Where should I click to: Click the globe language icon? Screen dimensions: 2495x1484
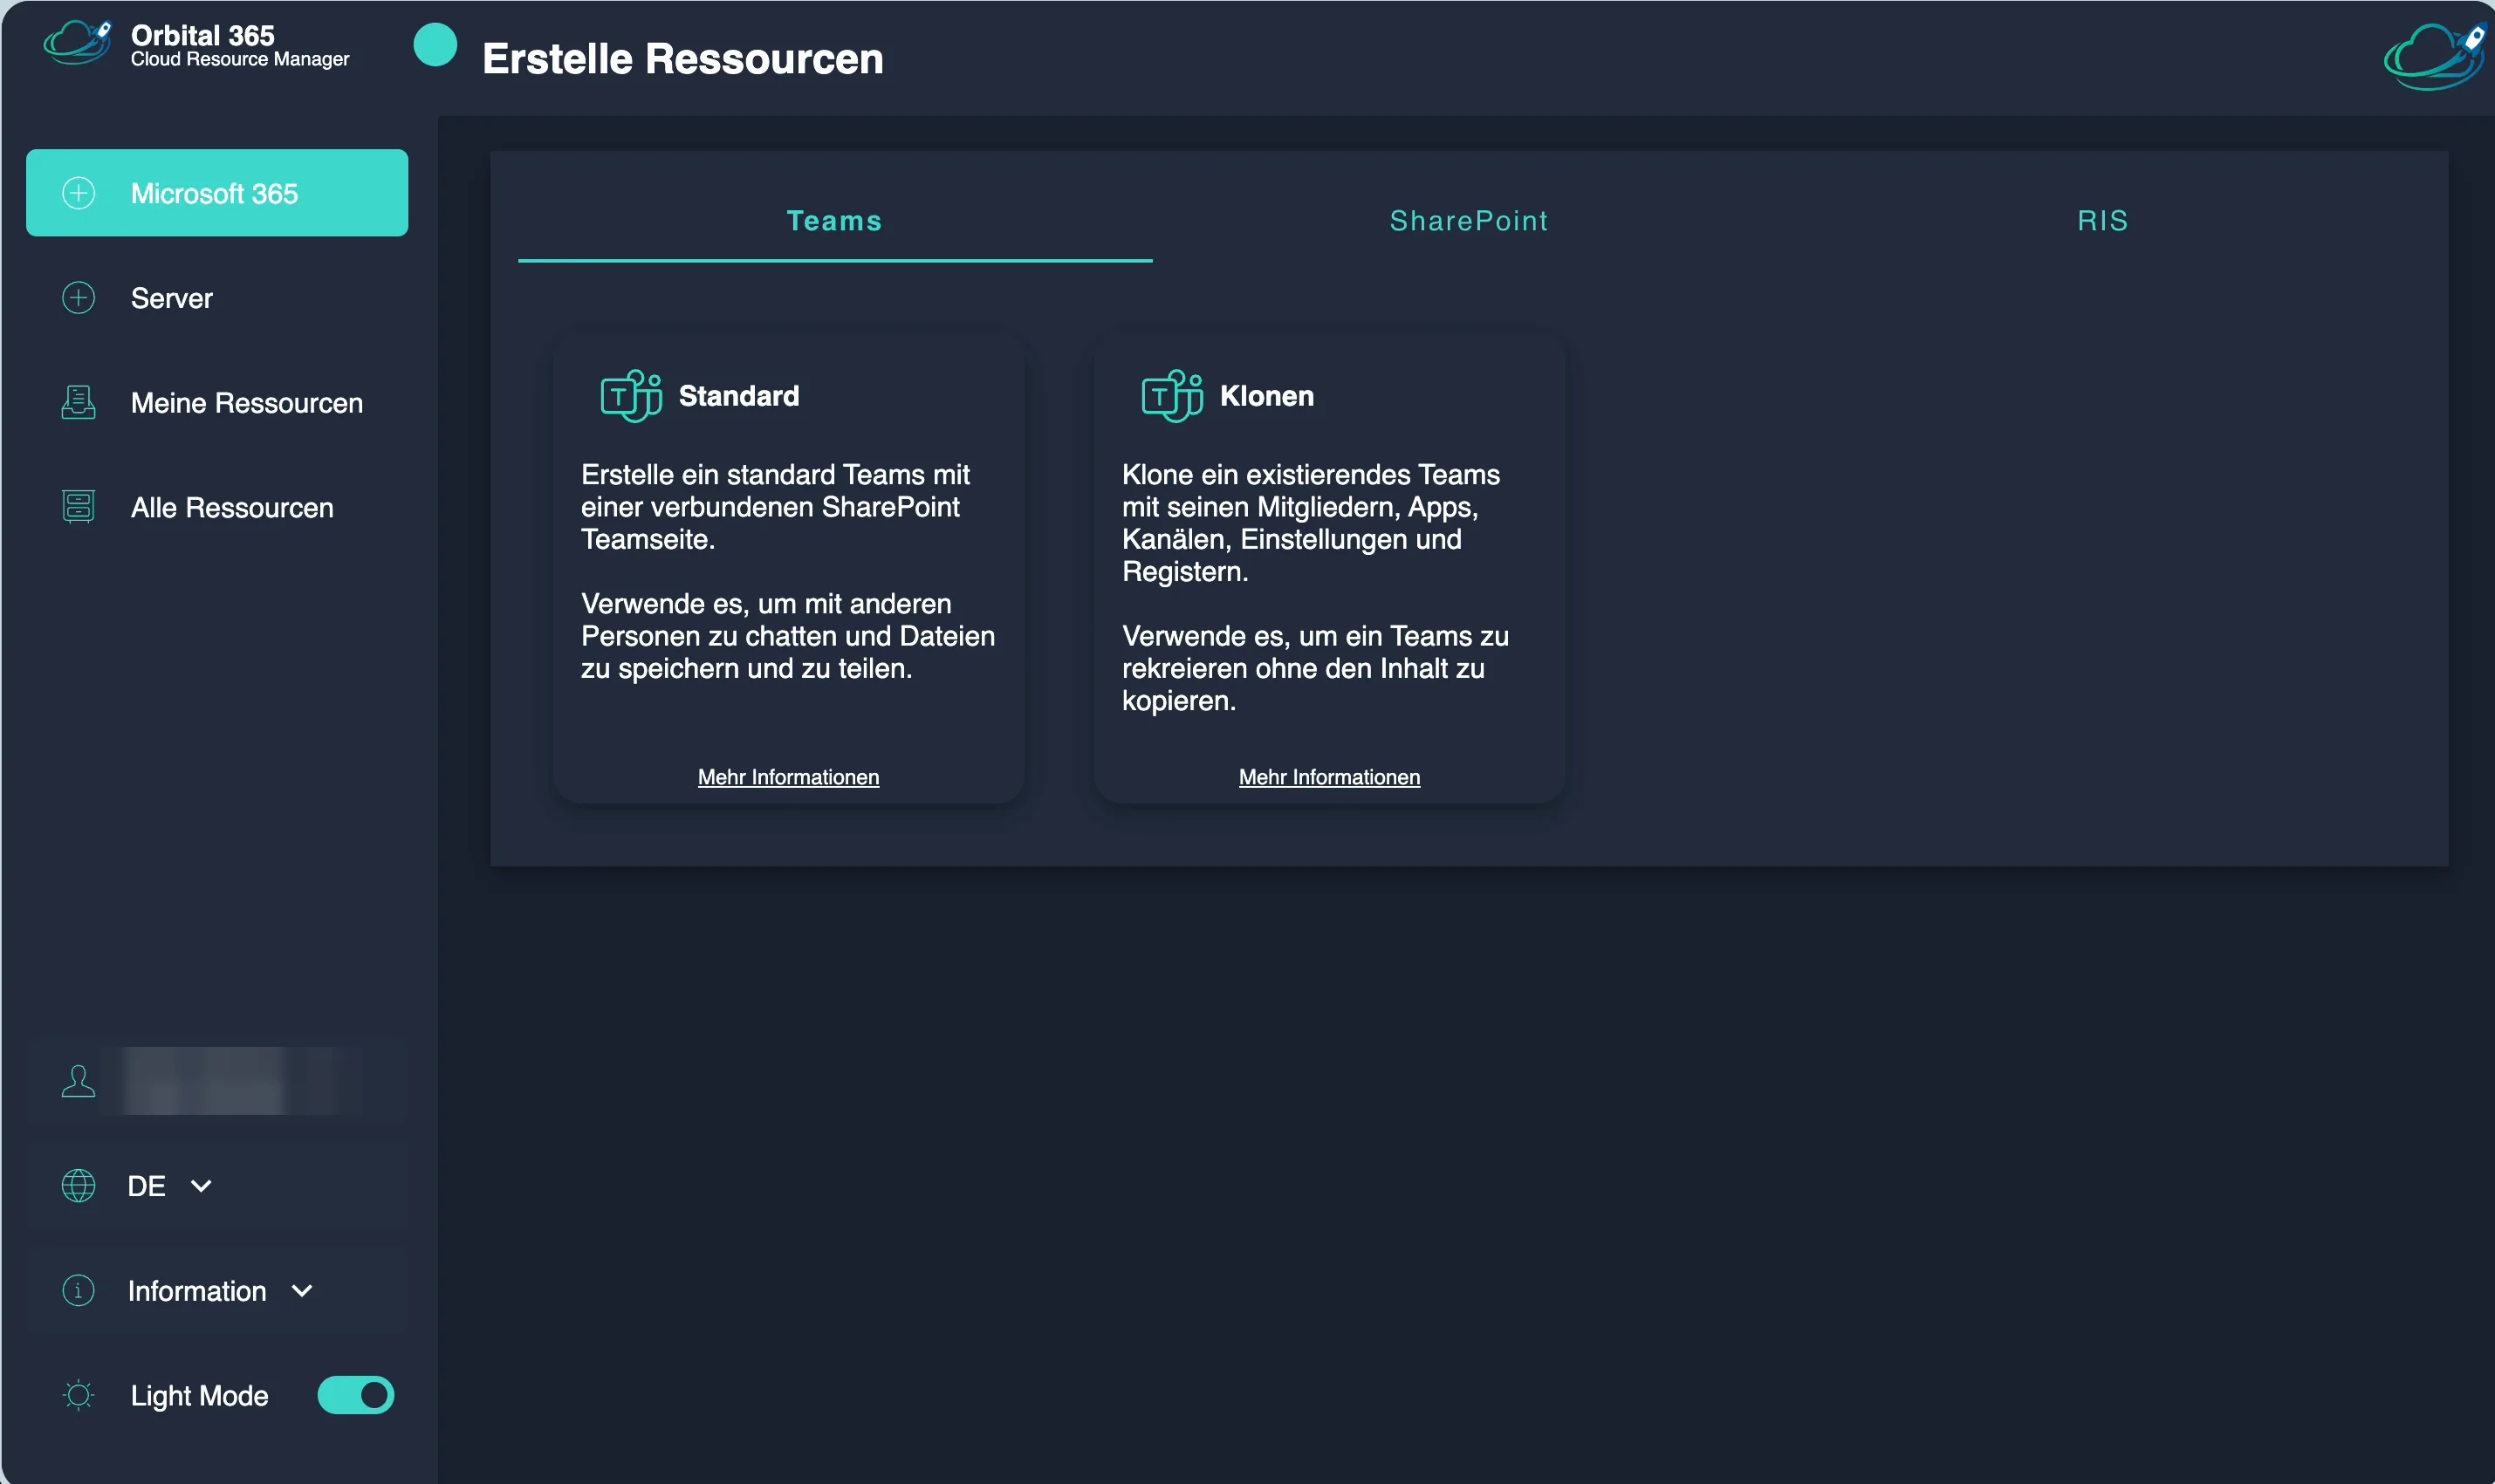[79, 1186]
